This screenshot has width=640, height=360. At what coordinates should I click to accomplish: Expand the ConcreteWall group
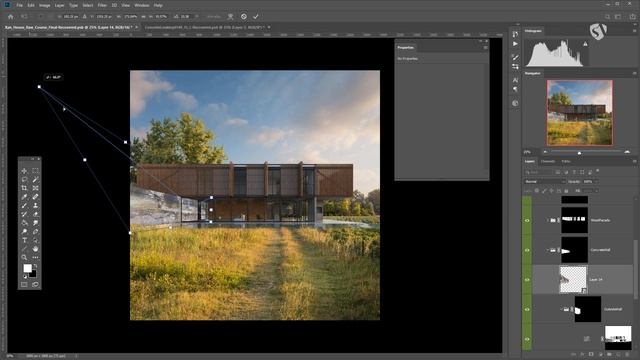pyautogui.click(x=548, y=250)
